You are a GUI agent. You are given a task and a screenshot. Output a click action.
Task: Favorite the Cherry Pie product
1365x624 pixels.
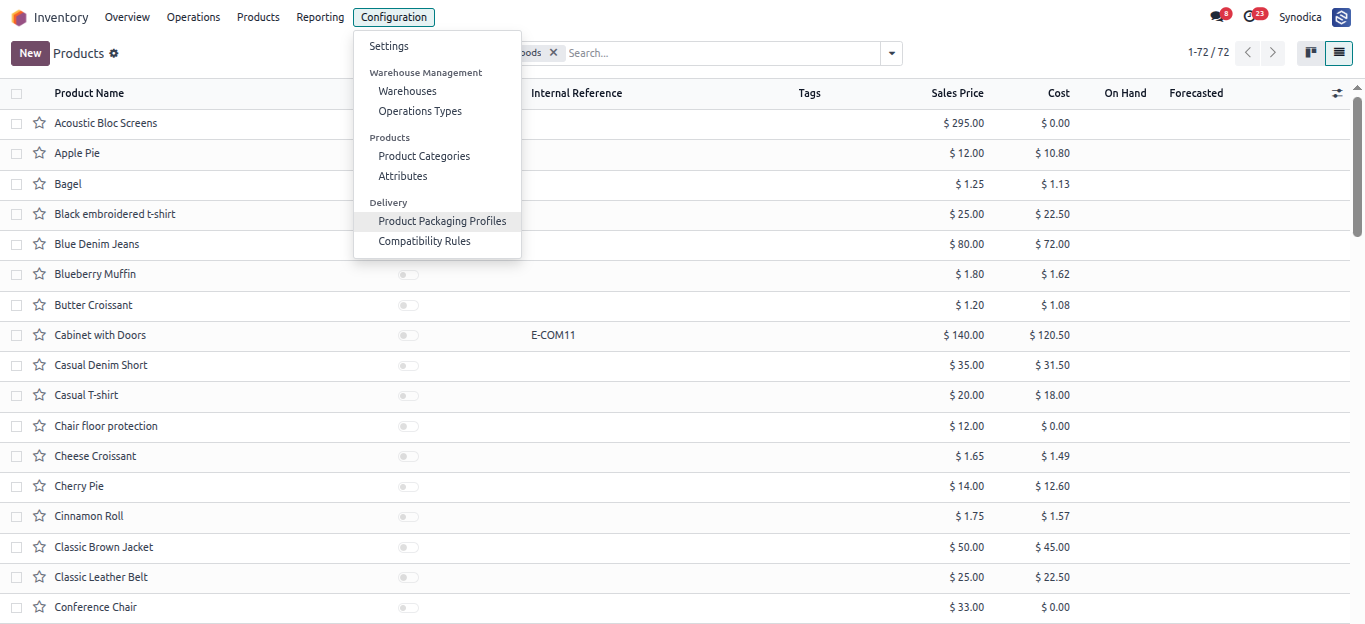pos(39,486)
